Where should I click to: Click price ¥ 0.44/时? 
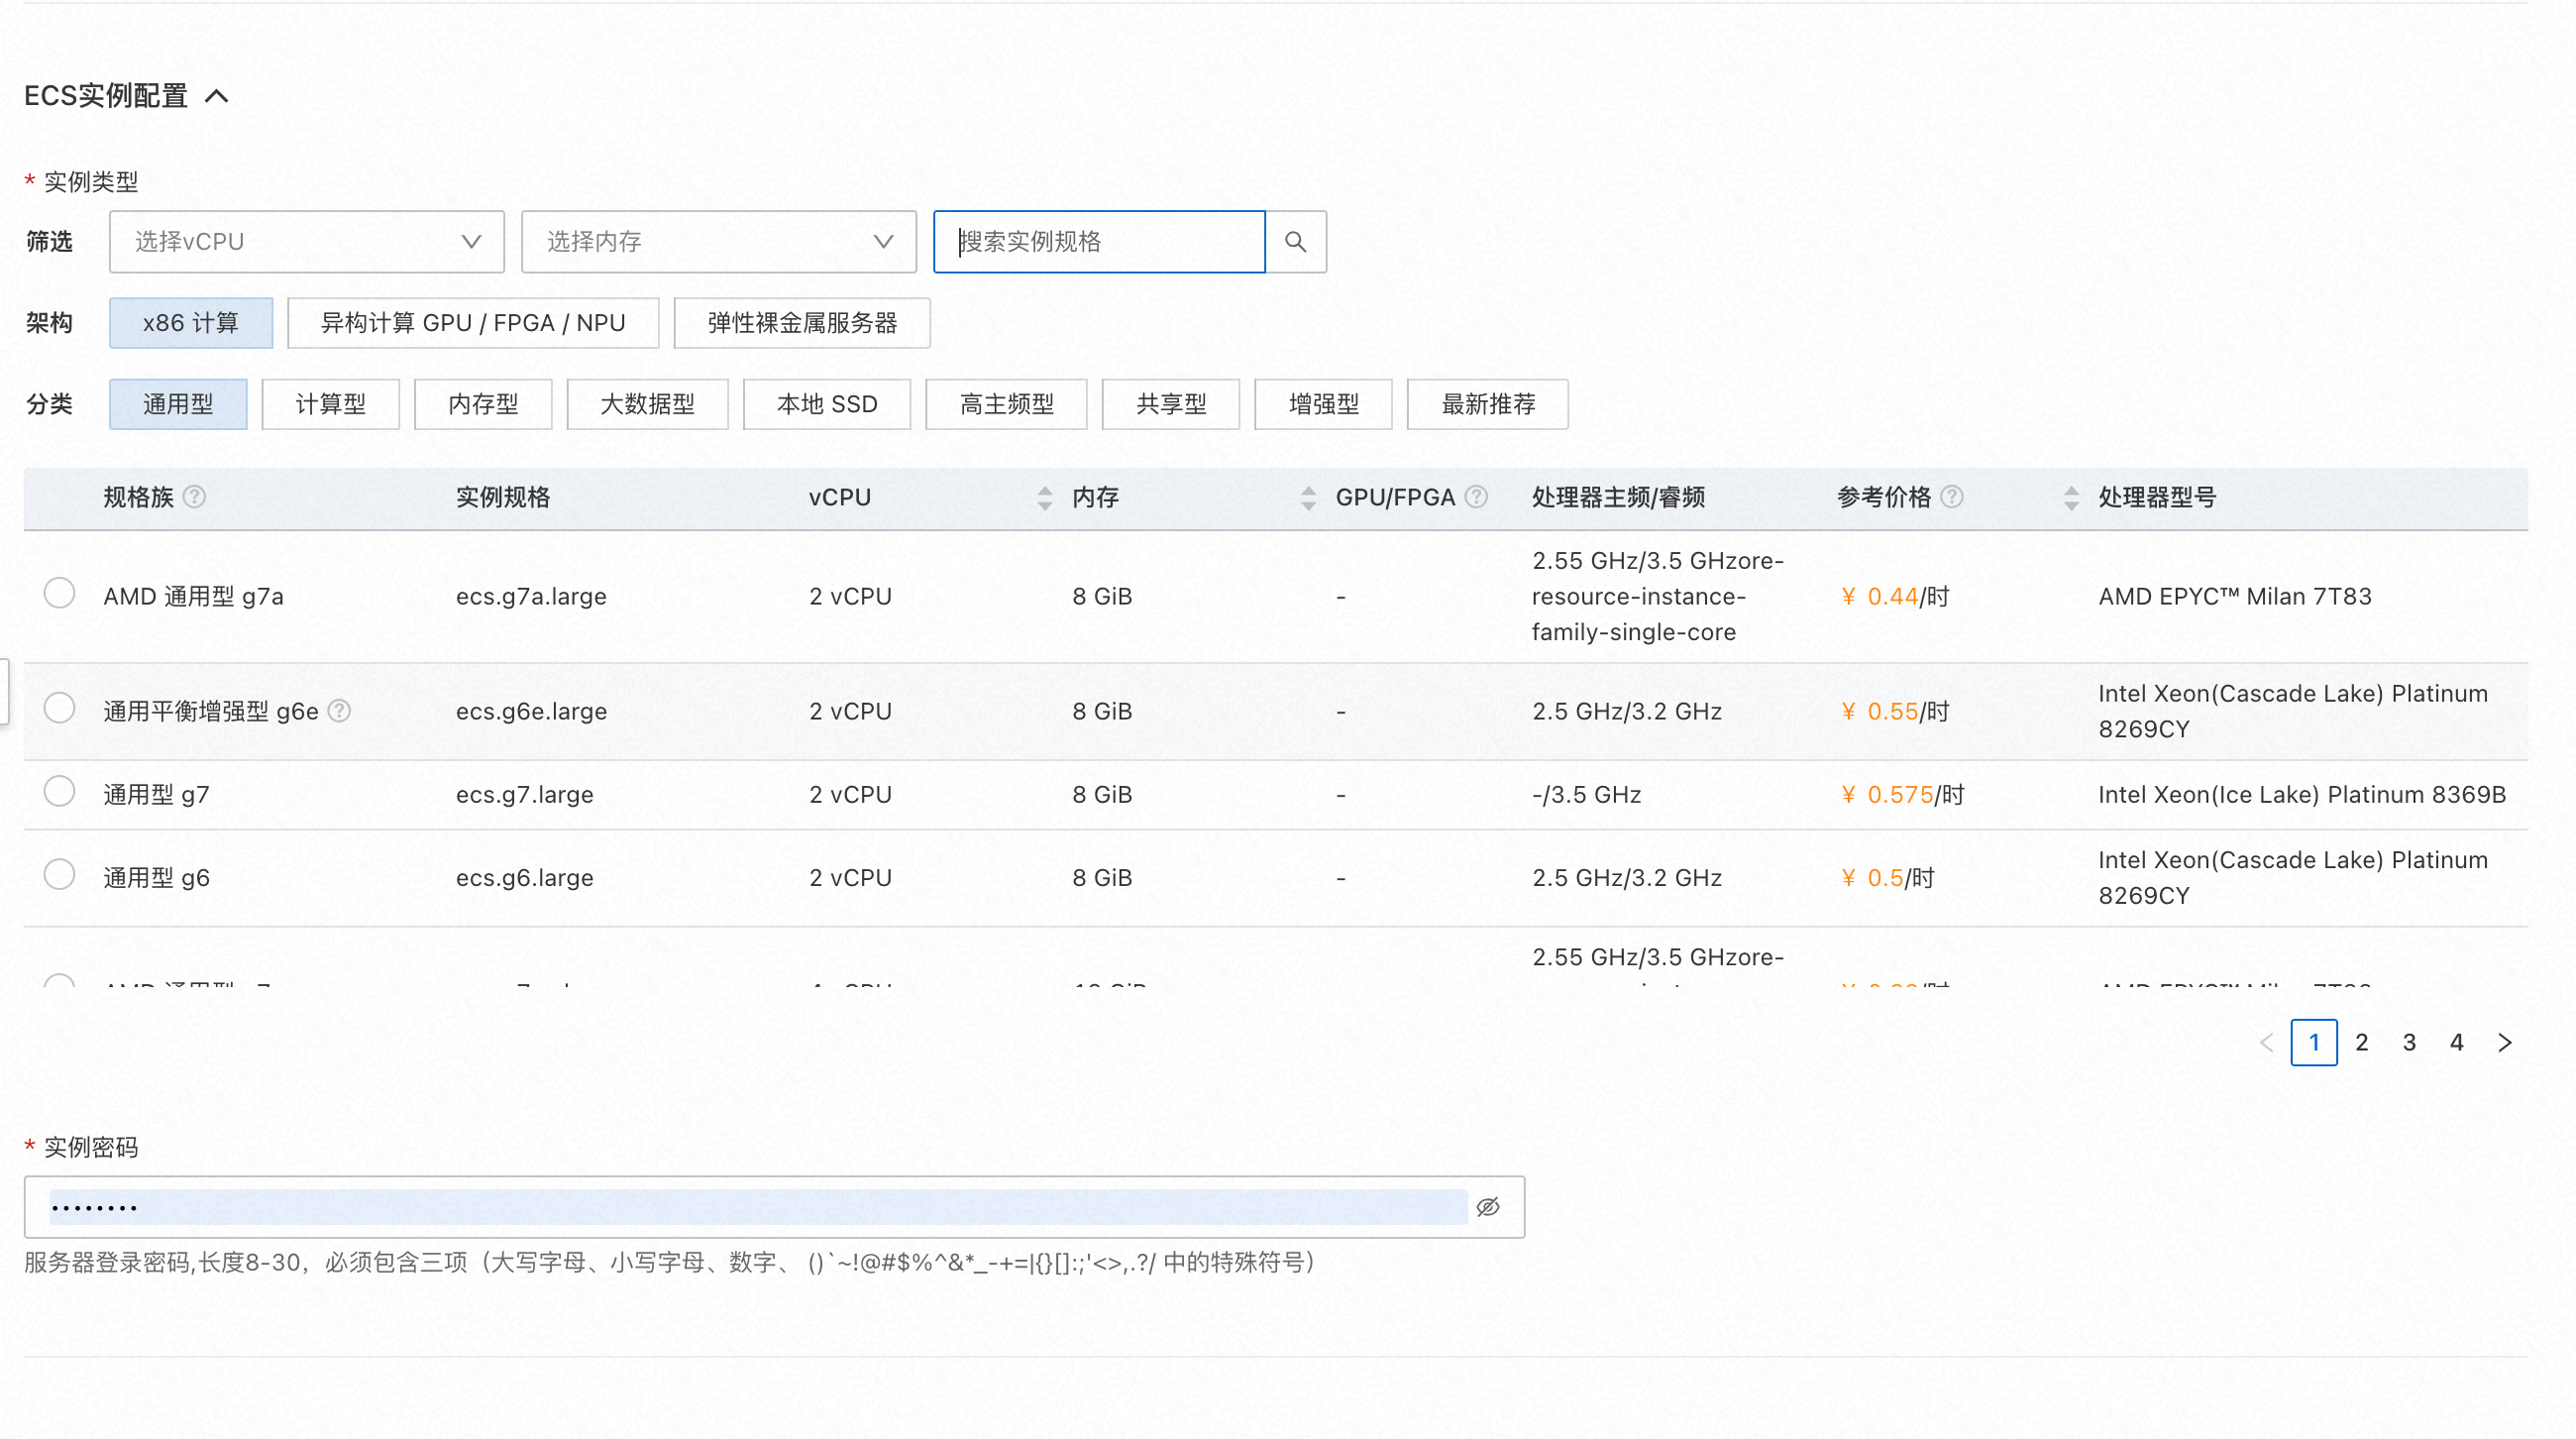1895,596
